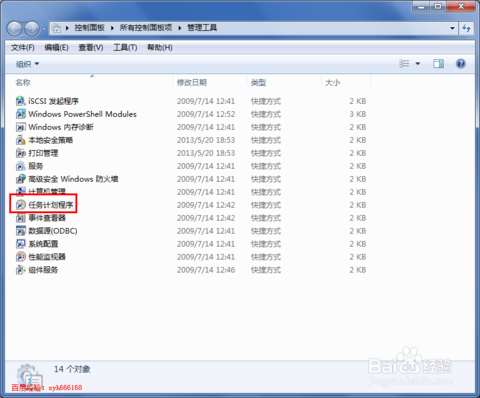Select the 性能监视器 shortcut icon
This screenshot has width=480, height=398.
coord(20,257)
